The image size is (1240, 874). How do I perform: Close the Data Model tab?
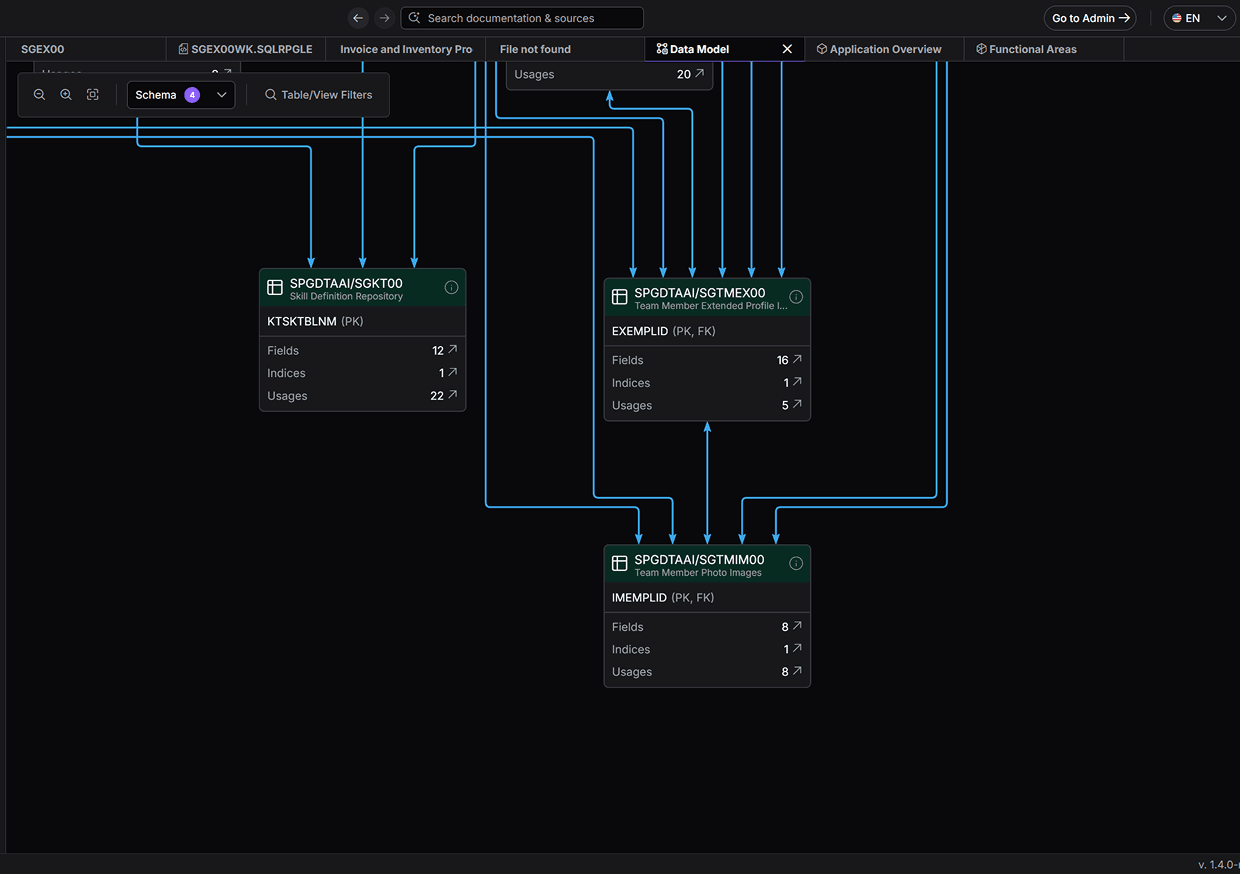(787, 48)
